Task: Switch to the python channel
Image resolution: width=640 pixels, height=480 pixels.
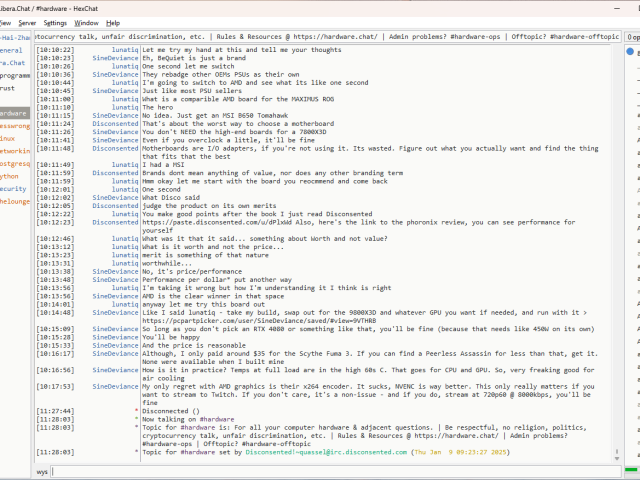Action: tap(10, 175)
